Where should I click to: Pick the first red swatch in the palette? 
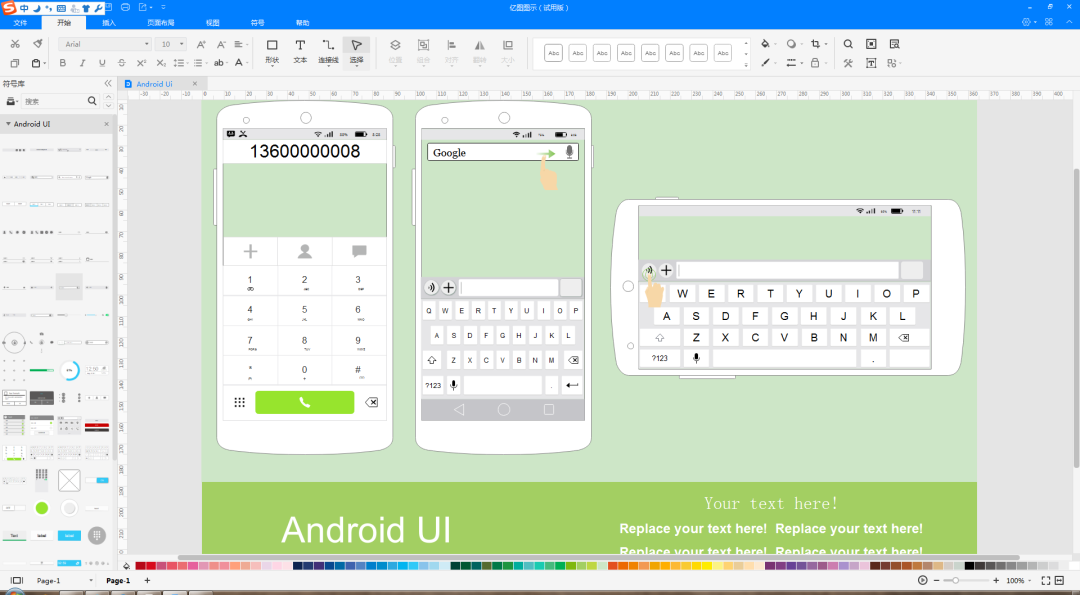click(x=141, y=566)
